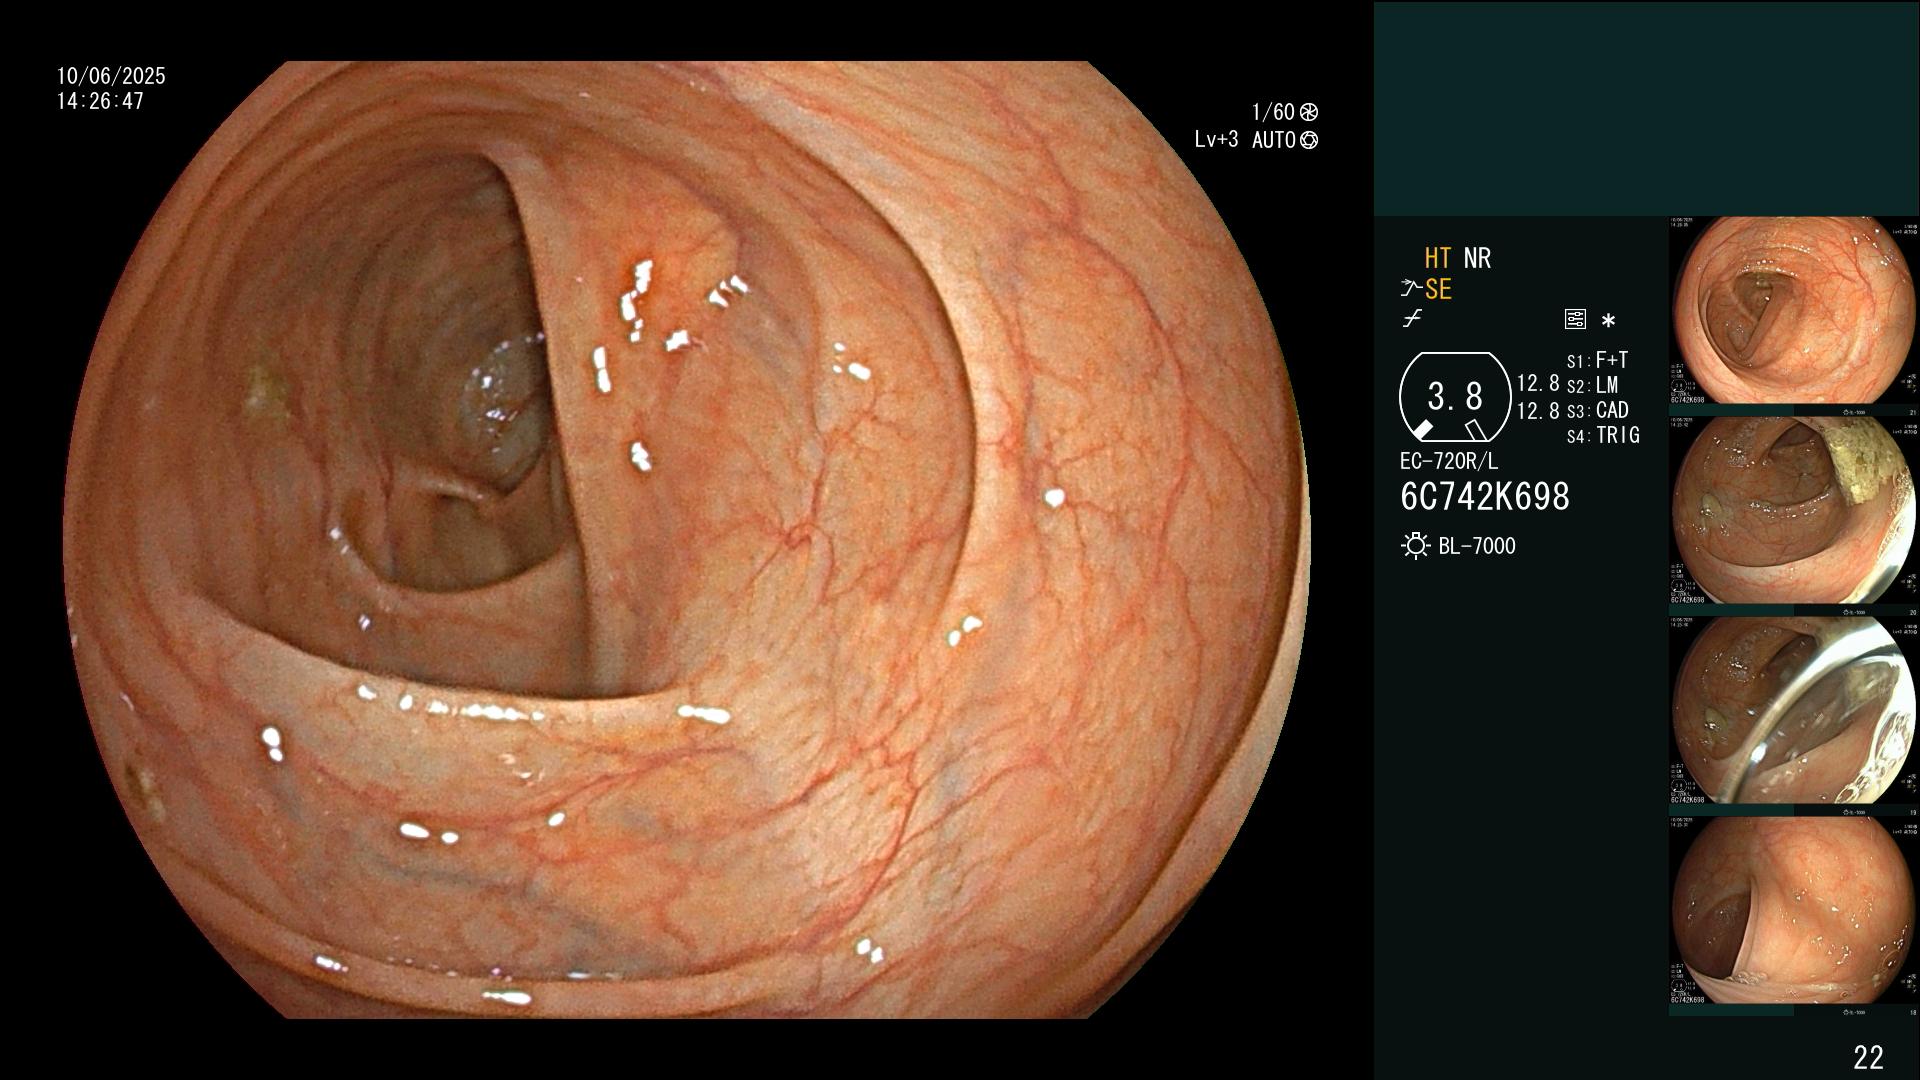This screenshot has height=1080, width=1920.
Task: Select the S4: TRIG switch assignment
Action: click(1603, 435)
